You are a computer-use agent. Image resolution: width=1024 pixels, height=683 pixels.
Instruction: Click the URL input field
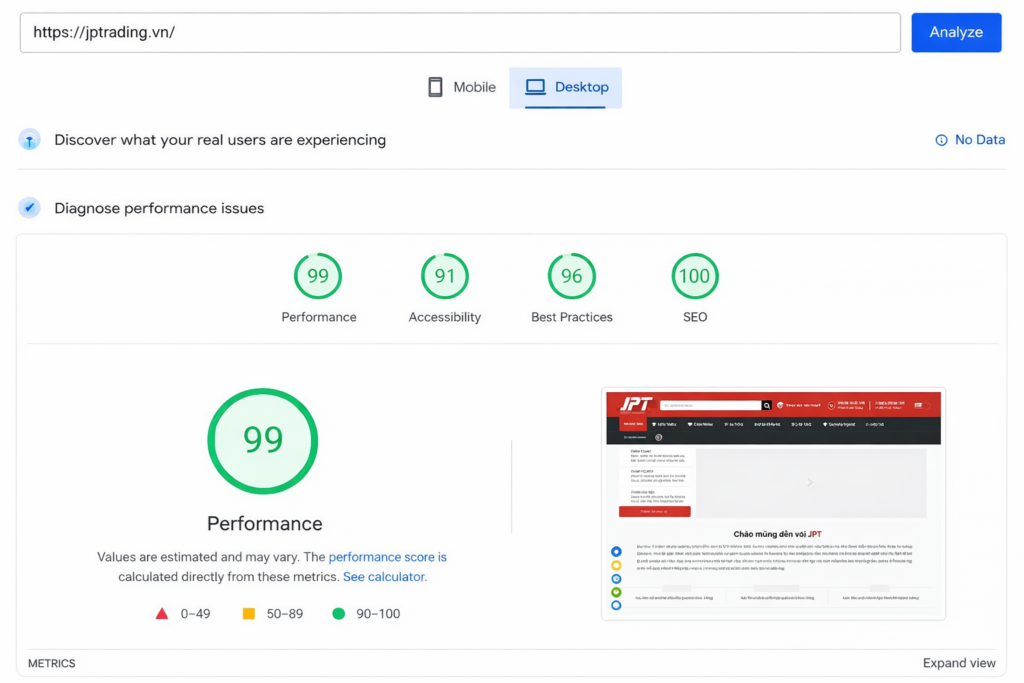pyautogui.click(x=460, y=32)
